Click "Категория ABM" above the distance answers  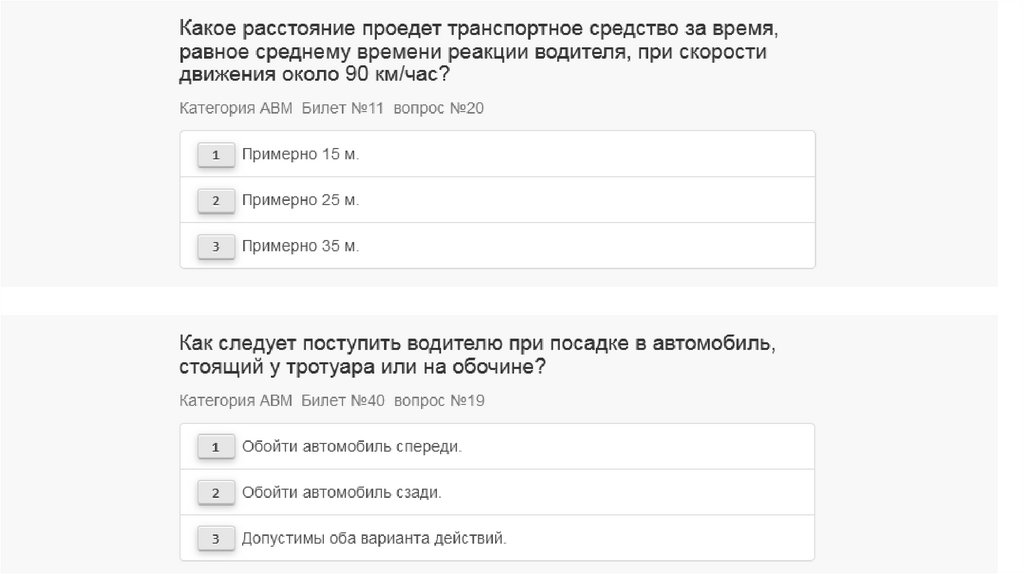point(236,108)
